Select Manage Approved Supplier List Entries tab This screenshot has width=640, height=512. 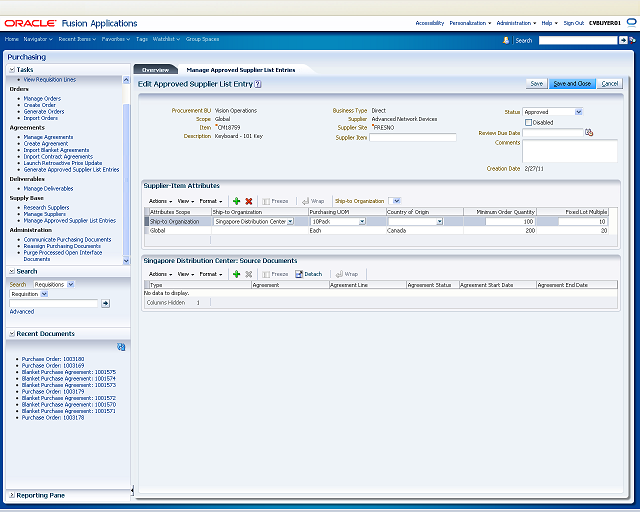point(241,70)
